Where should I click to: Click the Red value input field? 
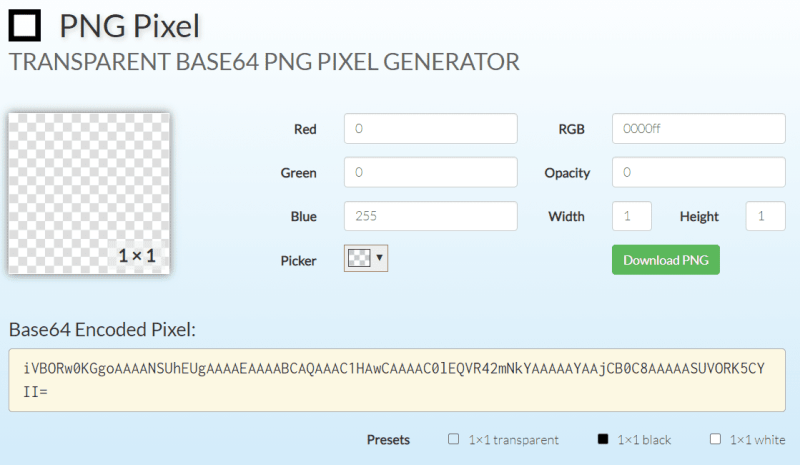tap(430, 129)
